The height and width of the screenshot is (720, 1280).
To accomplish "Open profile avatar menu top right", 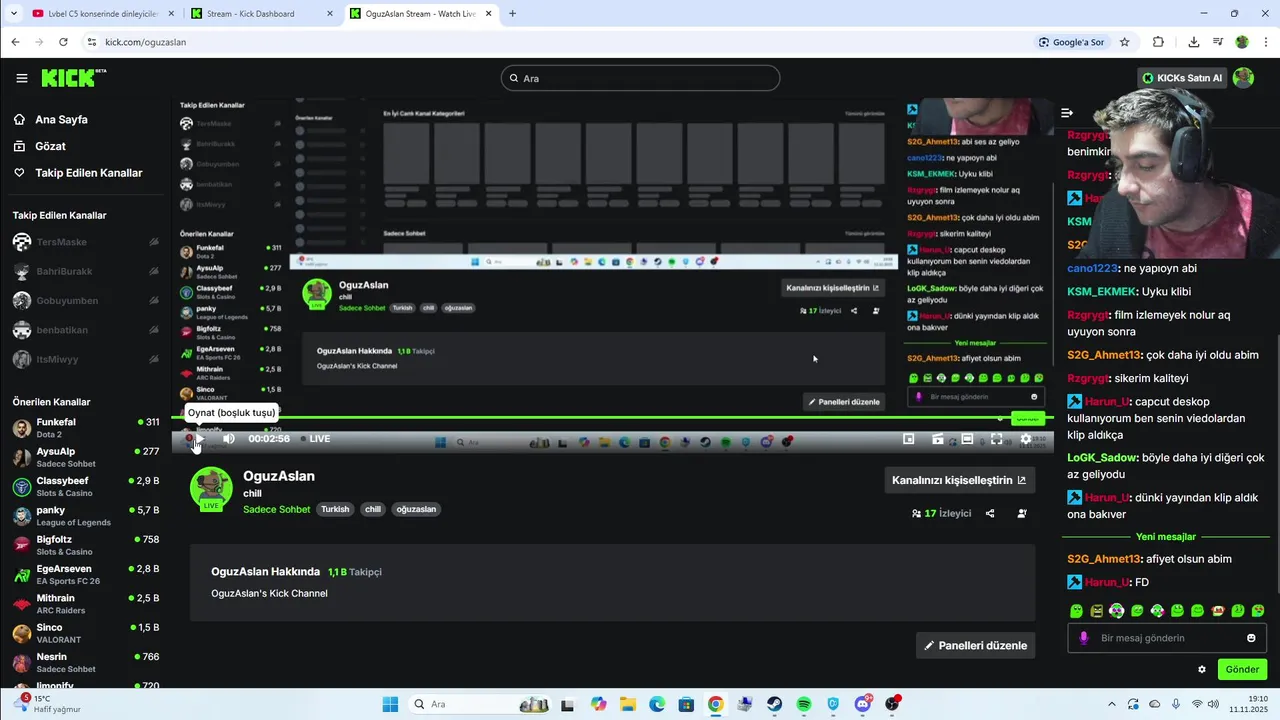I will click(1243, 78).
